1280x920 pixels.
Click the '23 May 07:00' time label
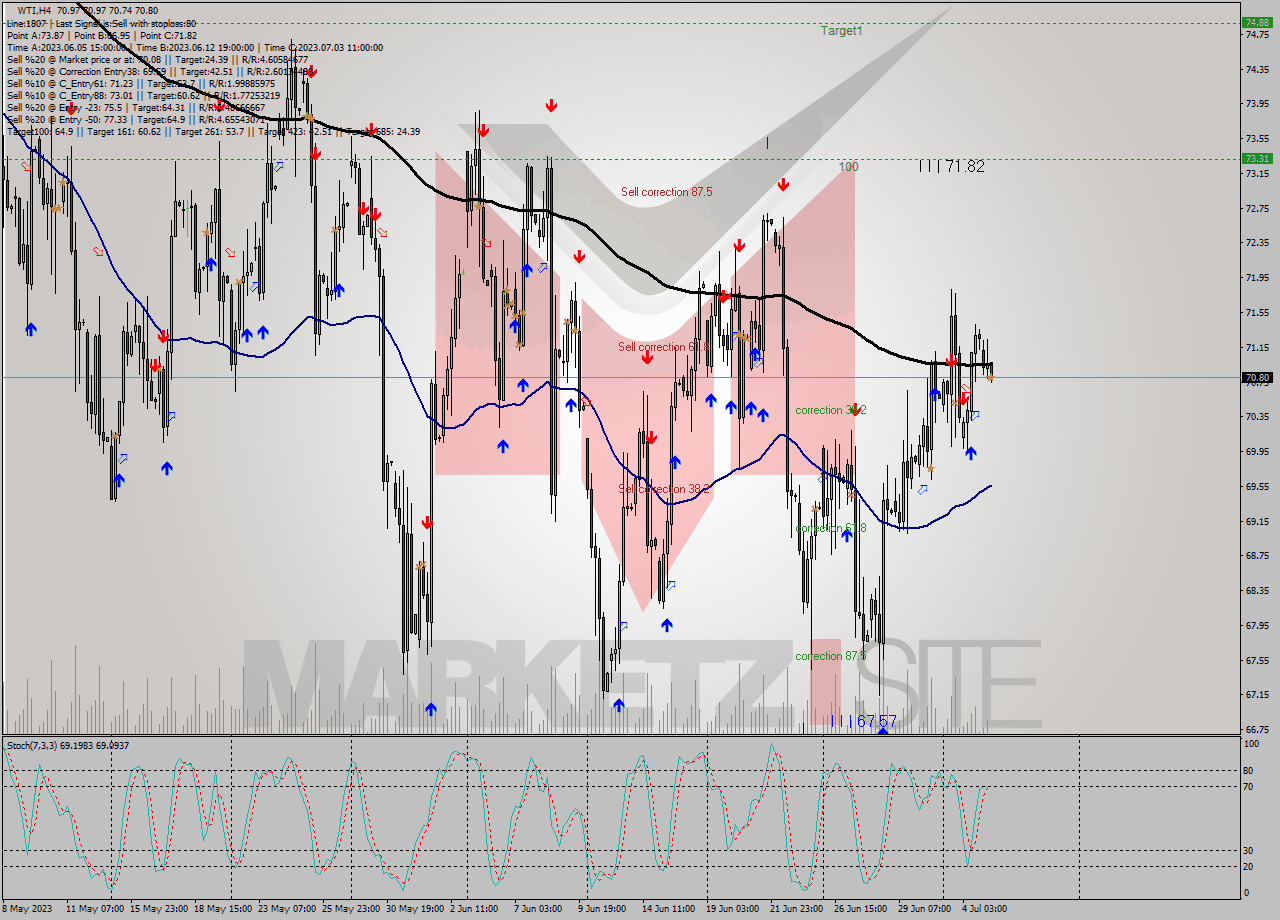tap(286, 908)
